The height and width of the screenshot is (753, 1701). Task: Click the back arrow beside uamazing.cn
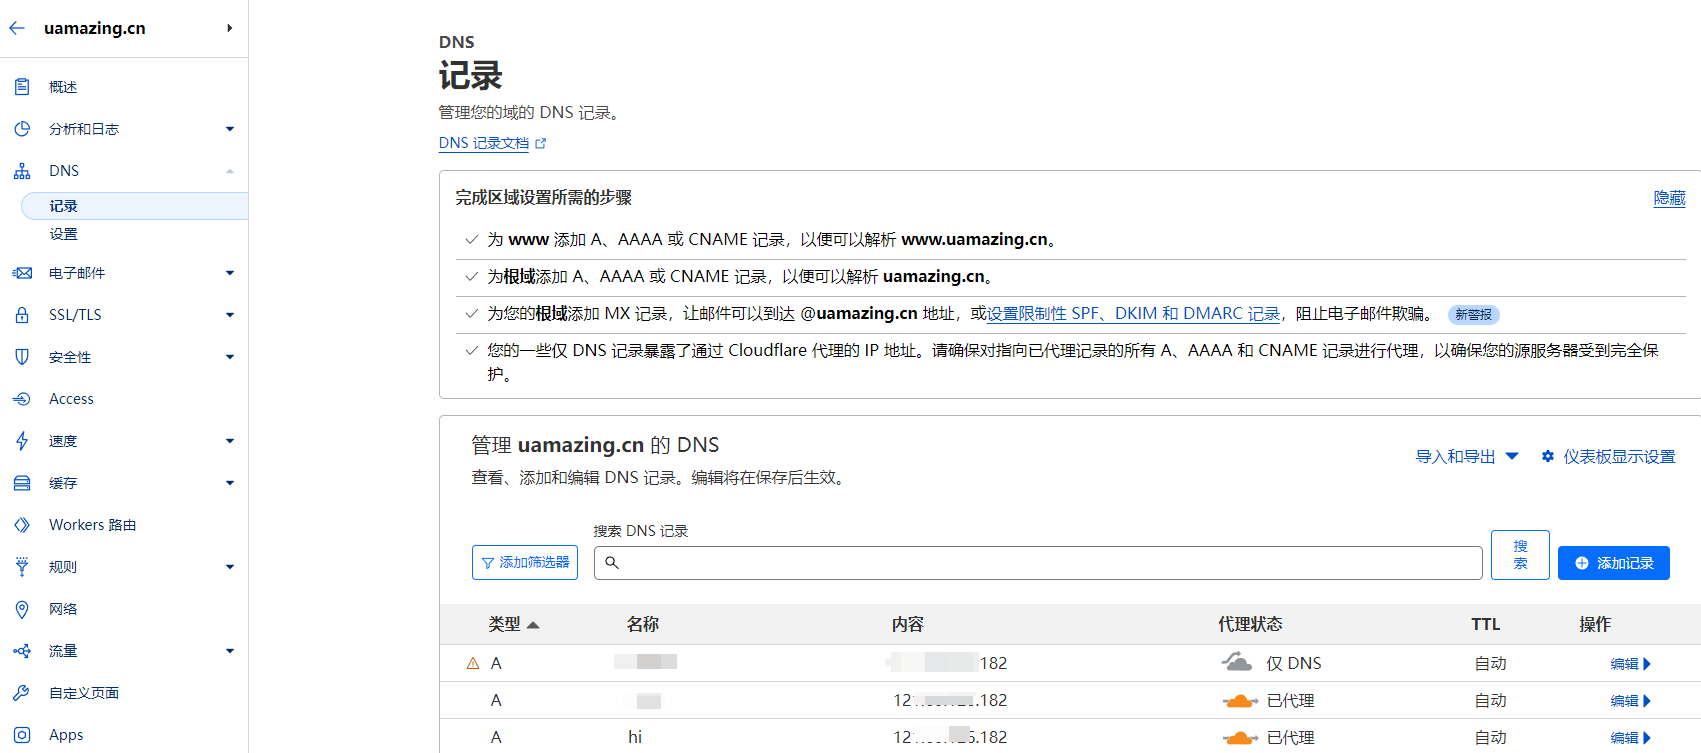coord(17,28)
